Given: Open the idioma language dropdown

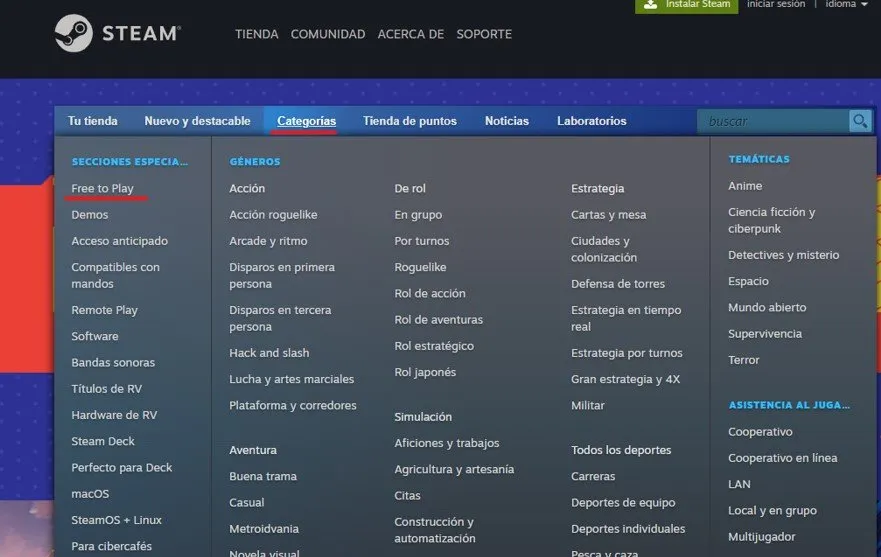Looking at the screenshot, I should pos(846,4).
